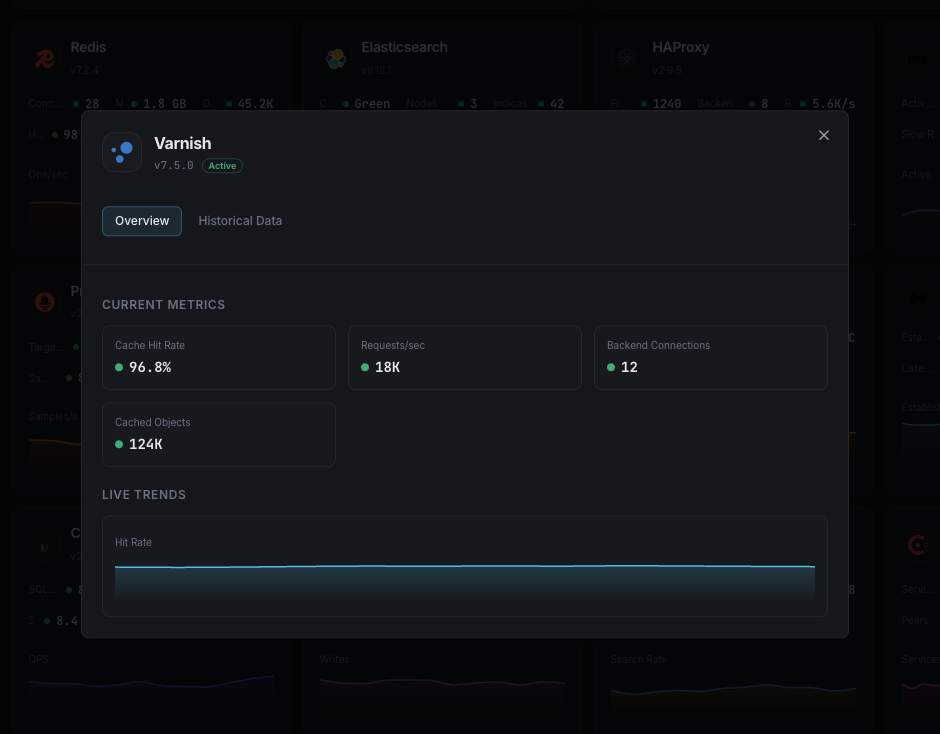The height and width of the screenshot is (734, 940).
Task: Click the PostgreSQL elephant icon
Action: point(44,302)
